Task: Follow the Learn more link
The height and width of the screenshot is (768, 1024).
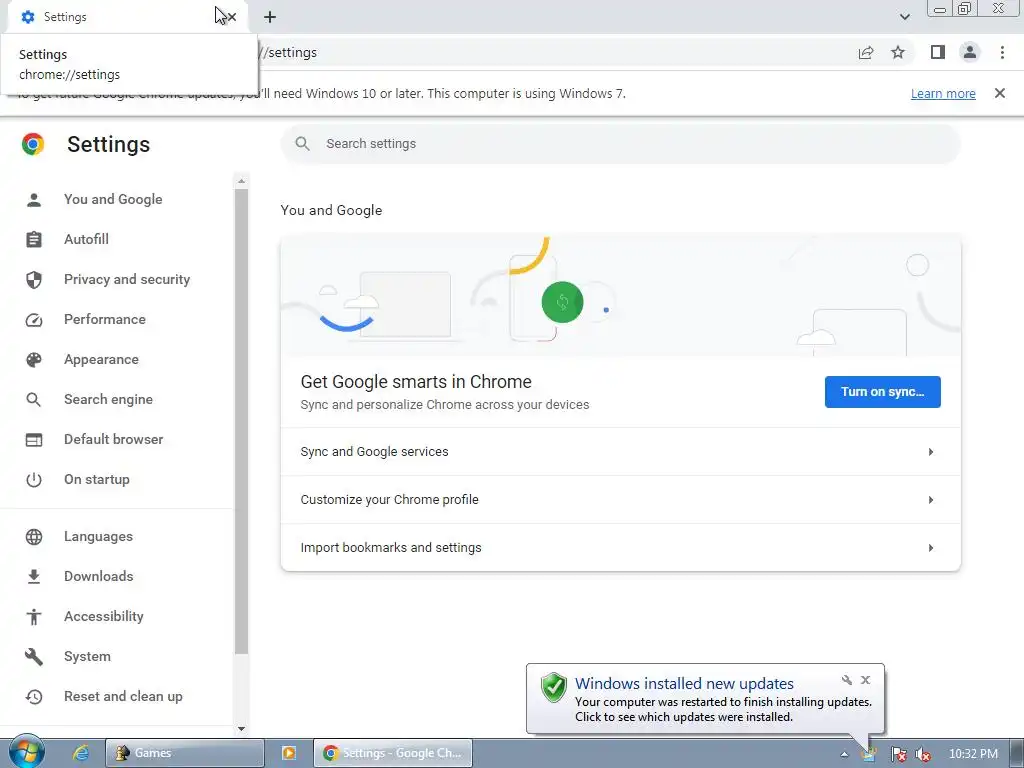Action: click(943, 93)
